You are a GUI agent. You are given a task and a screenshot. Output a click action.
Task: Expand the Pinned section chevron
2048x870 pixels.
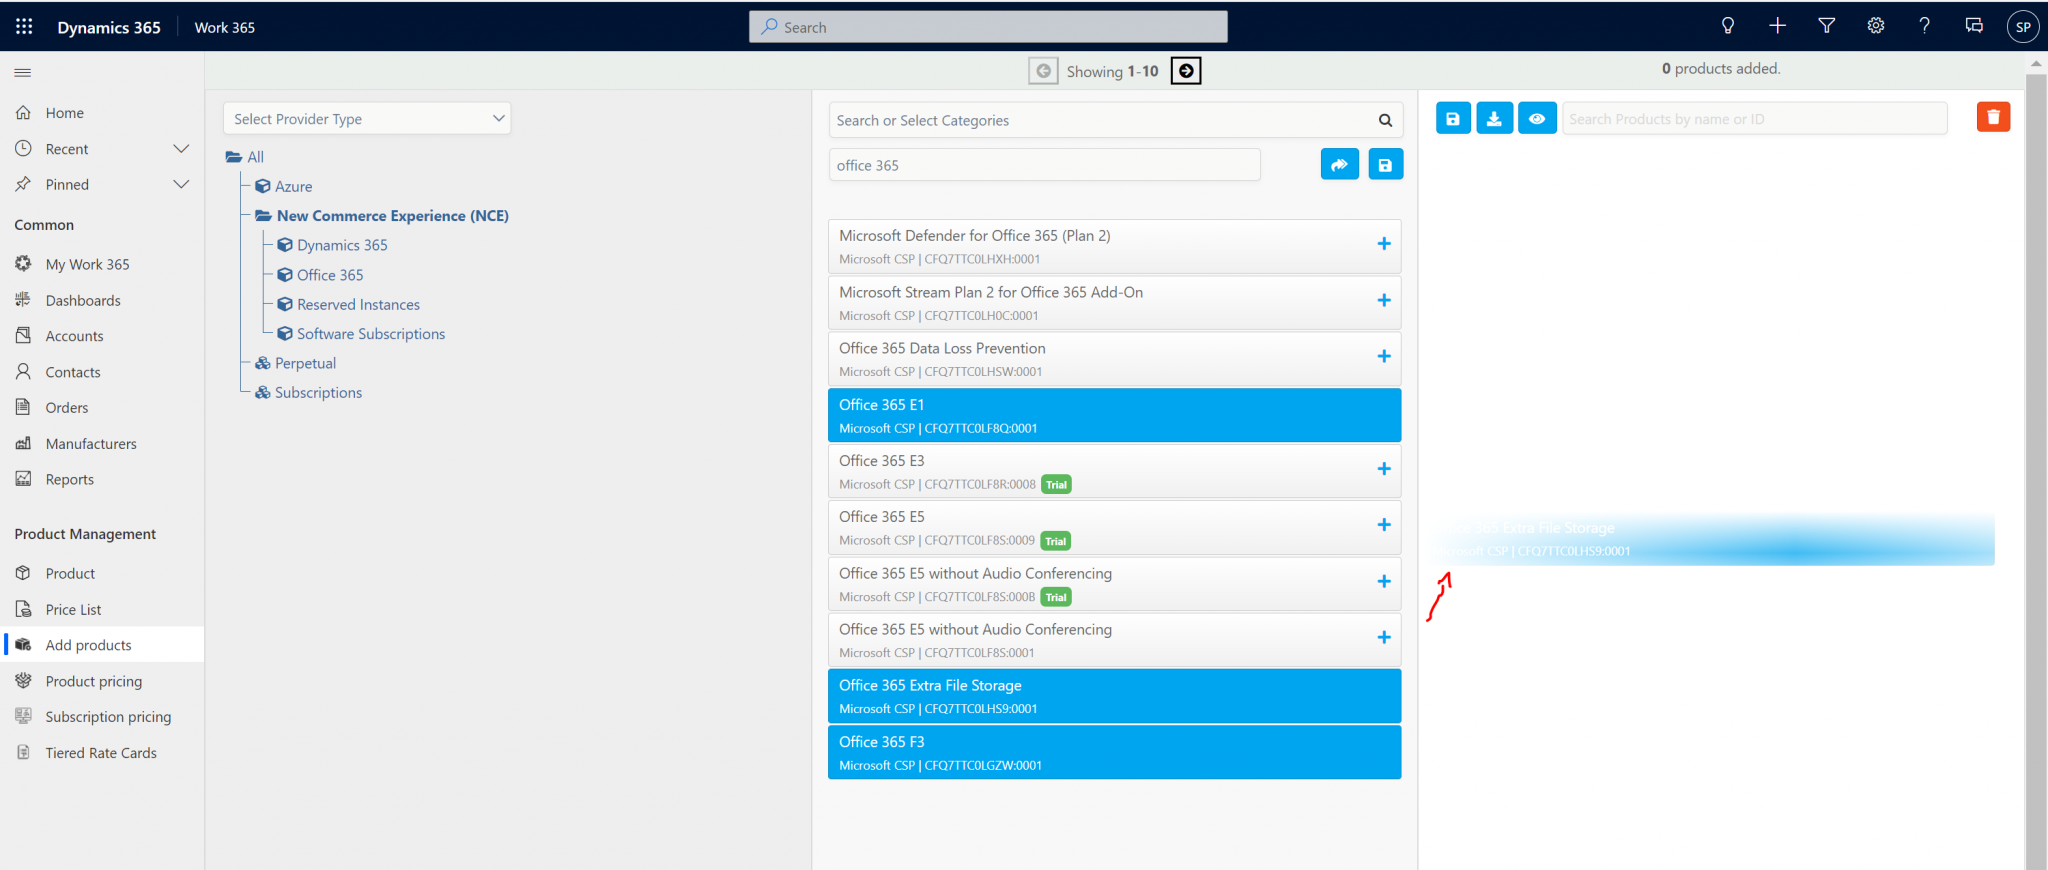[181, 185]
